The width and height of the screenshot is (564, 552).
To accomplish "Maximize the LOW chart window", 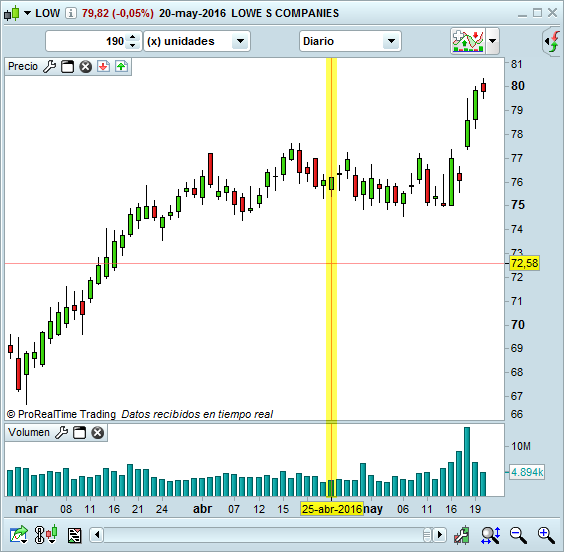I will click(x=537, y=13).
